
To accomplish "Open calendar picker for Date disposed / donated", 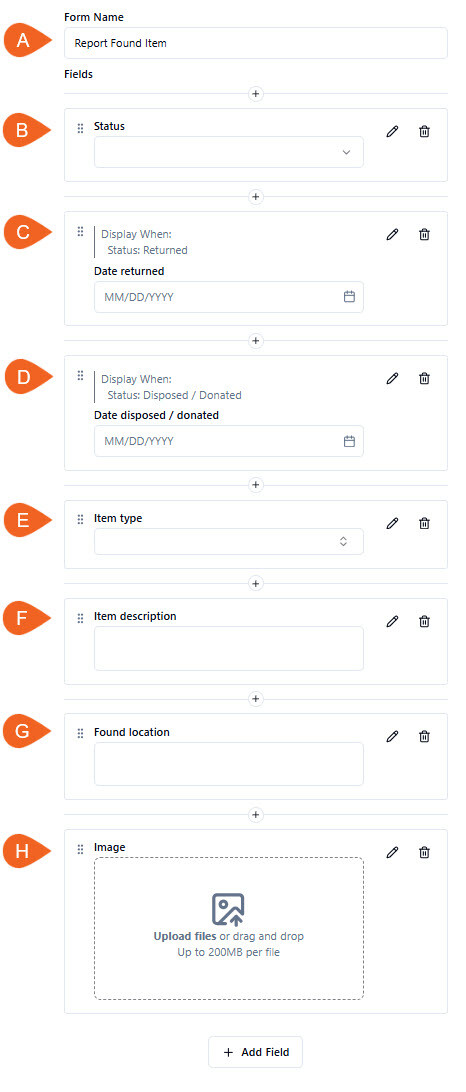I will tap(350, 441).
